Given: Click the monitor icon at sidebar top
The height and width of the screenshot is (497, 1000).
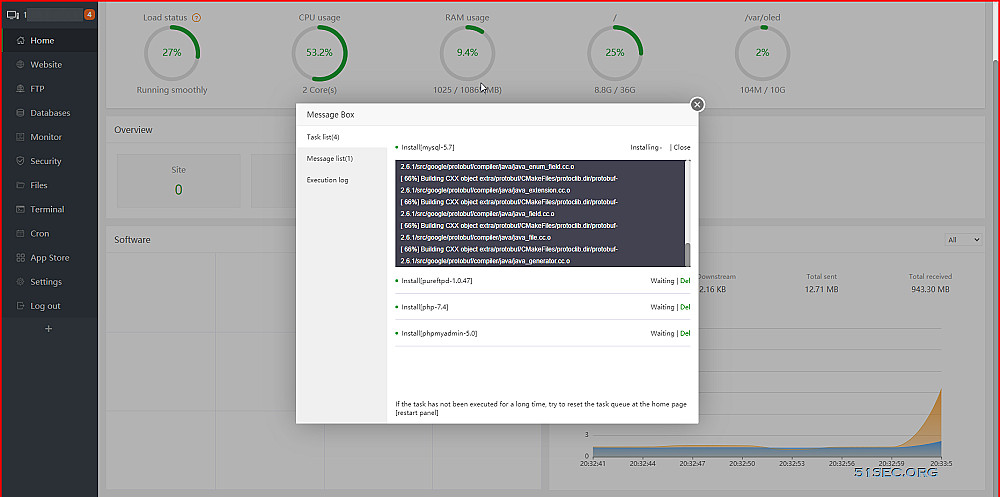Looking at the screenshot, I should [x=12, y=14].
